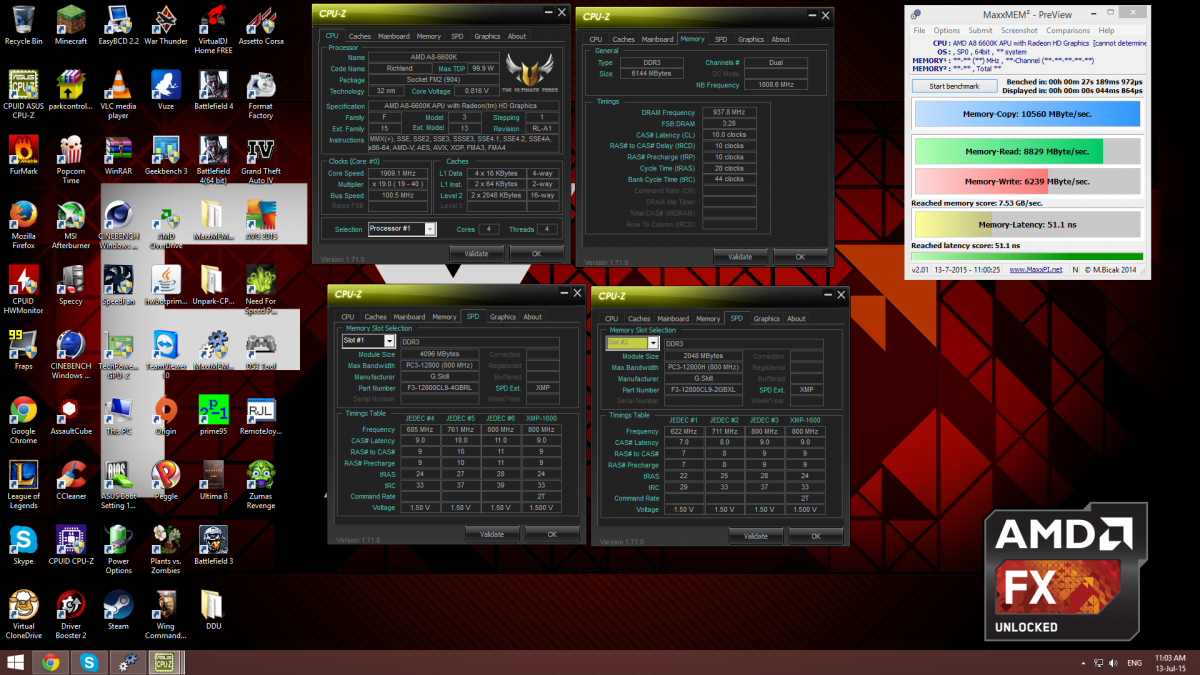
Task: Click the Memory-Copy result bar
Action: pos(1027,114)
